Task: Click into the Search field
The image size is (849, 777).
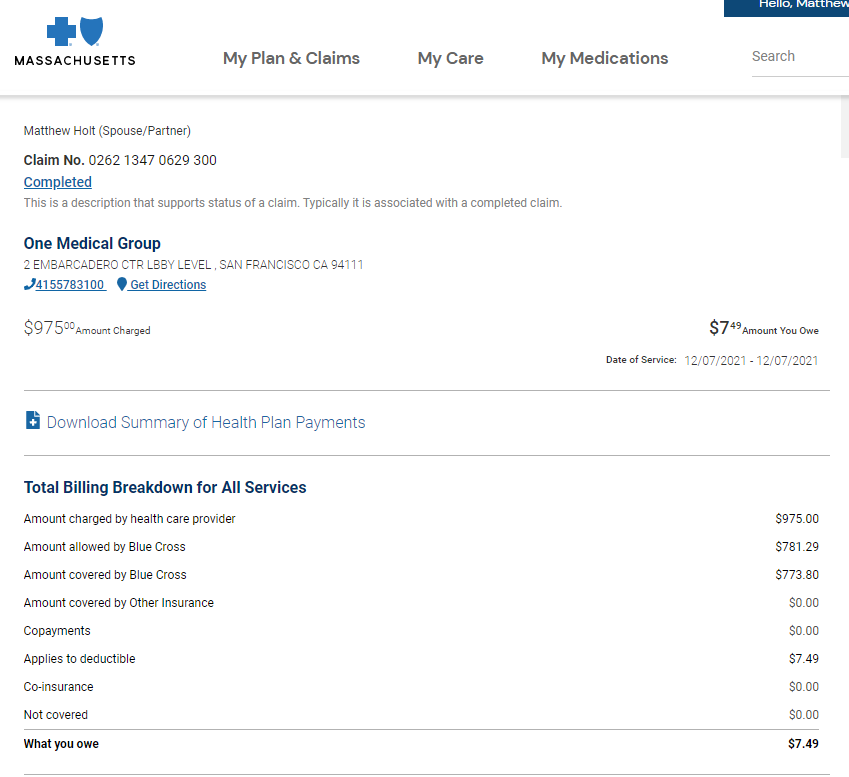Action: click(798, 57)
